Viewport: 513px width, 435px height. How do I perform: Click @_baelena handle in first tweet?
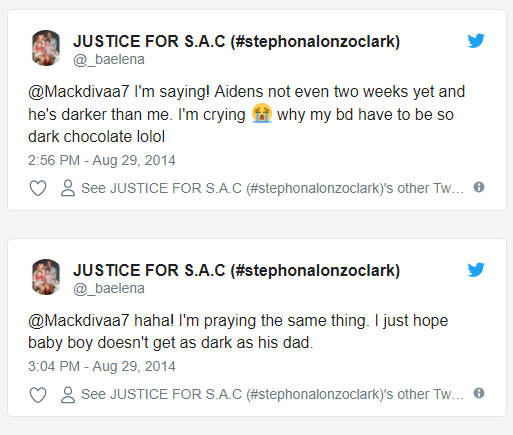coord(109,60)
